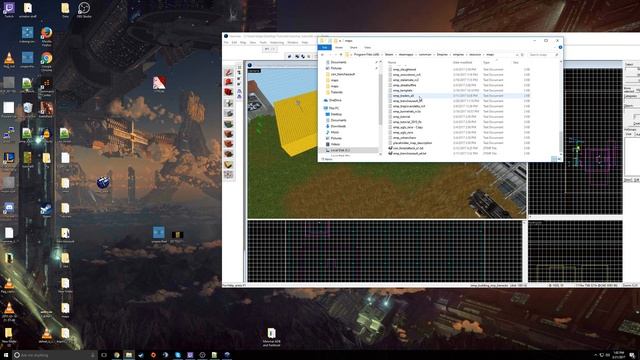Go up one folder in File Explorer

coord(341,55)
